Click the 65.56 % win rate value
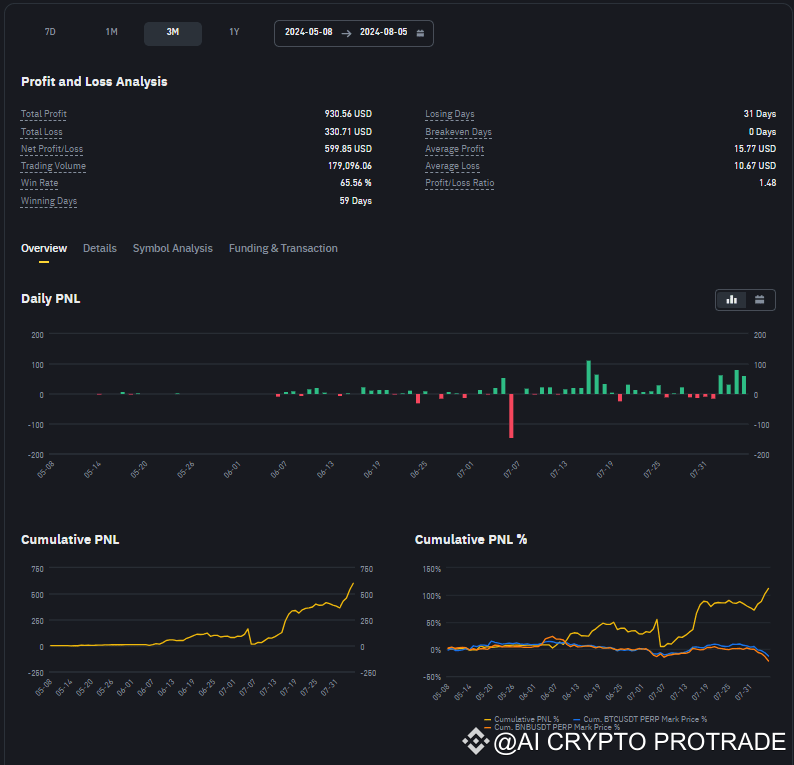This screenshot has height=765, width=794. coord(355,183)
